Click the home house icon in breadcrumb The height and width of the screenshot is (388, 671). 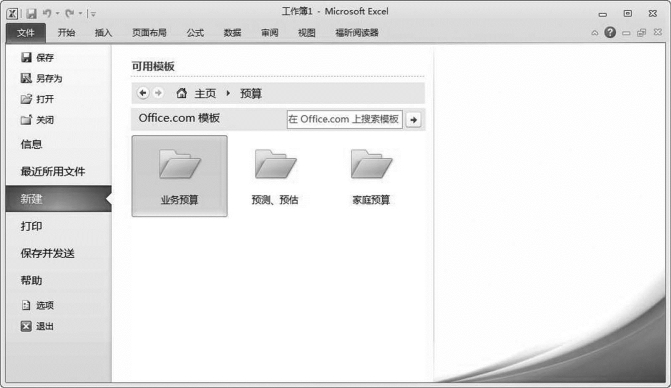coord(181,93)
